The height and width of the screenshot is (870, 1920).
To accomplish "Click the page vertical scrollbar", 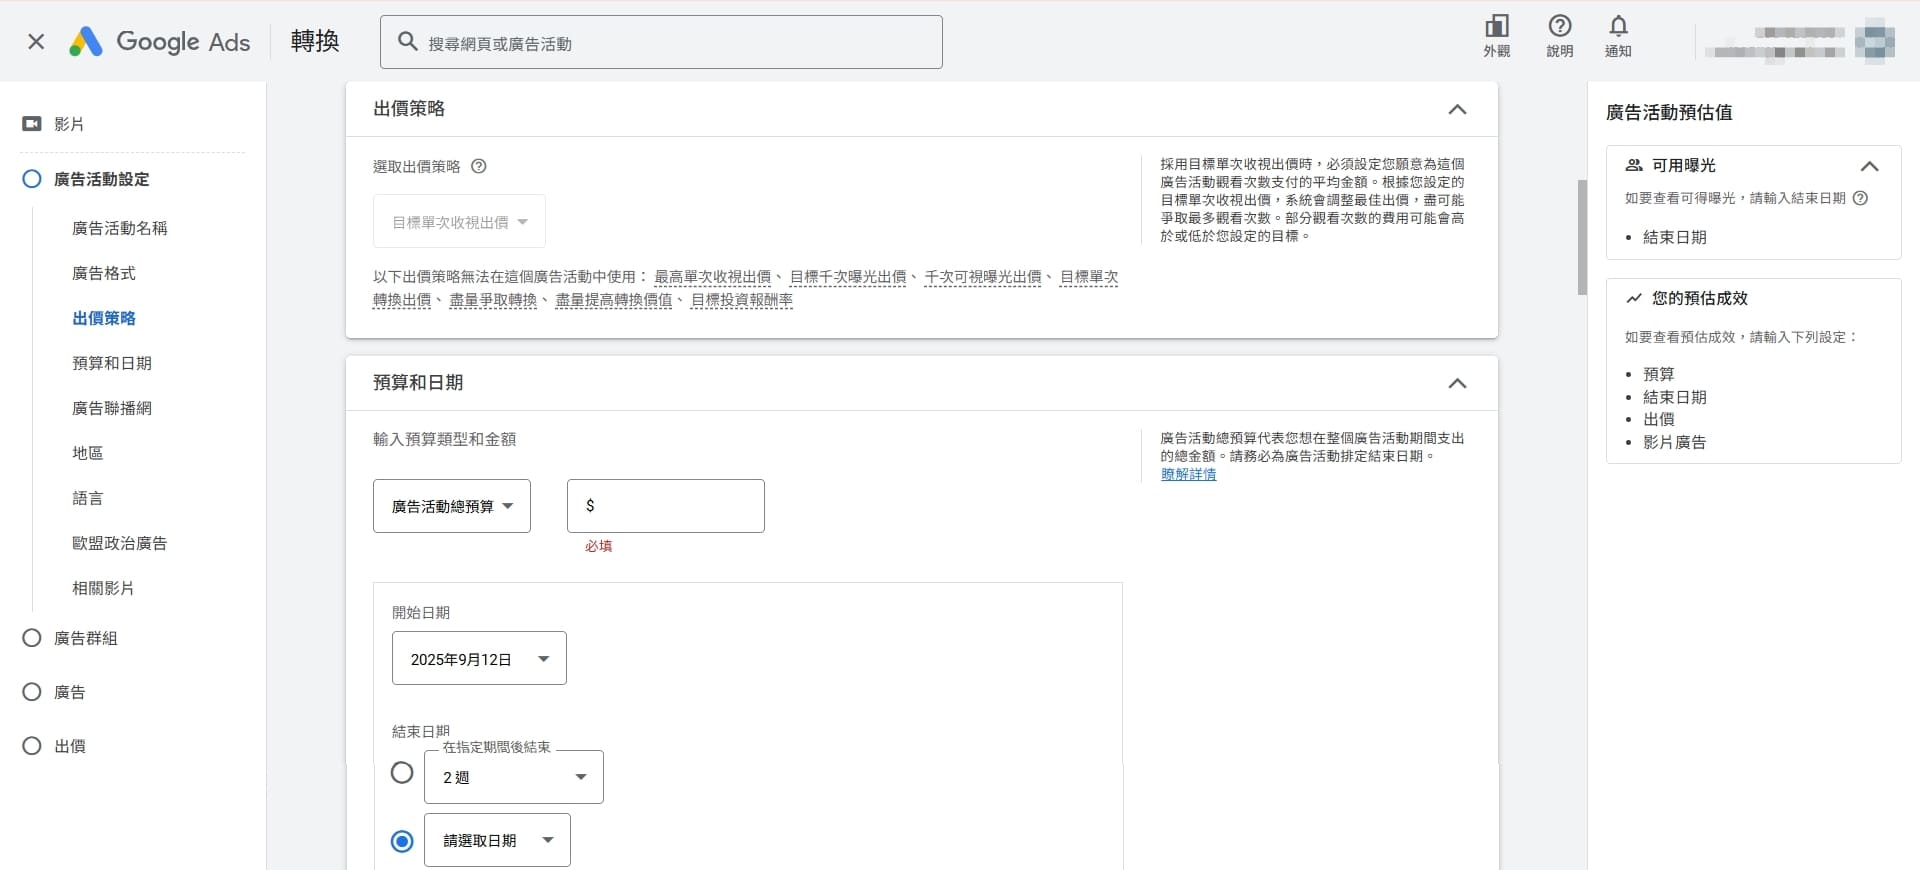I will pyautogui.click(x=1582, y=238).
